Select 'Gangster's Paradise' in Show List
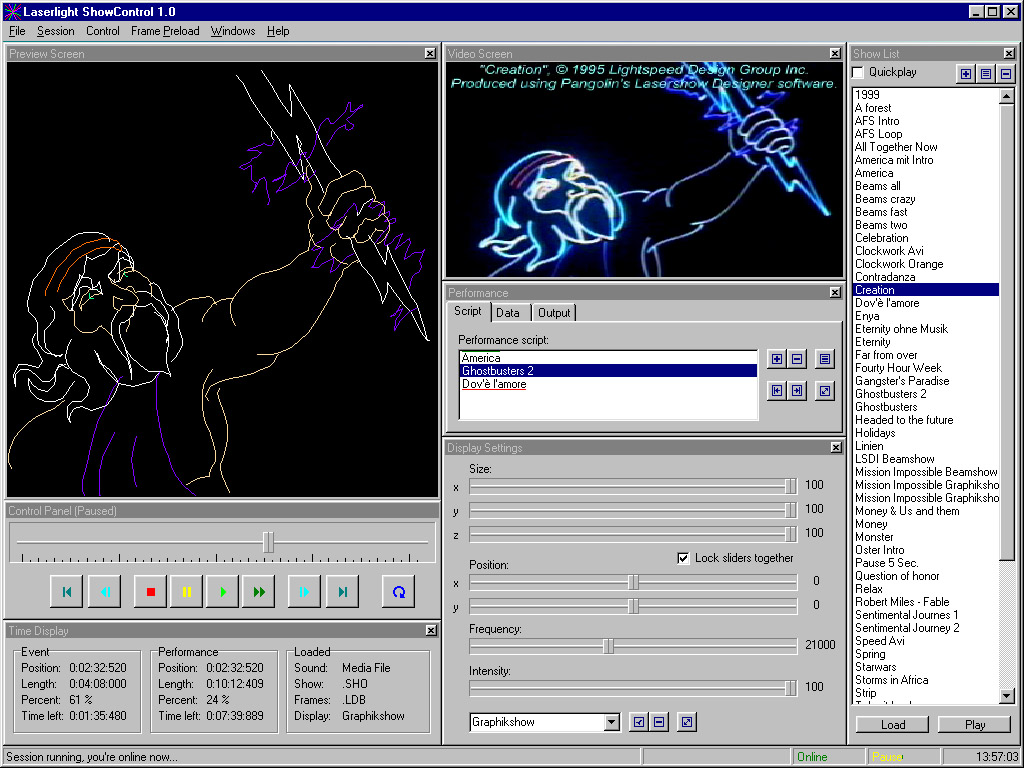Viewport: 1024px width, 768px height. pos(926,381)
